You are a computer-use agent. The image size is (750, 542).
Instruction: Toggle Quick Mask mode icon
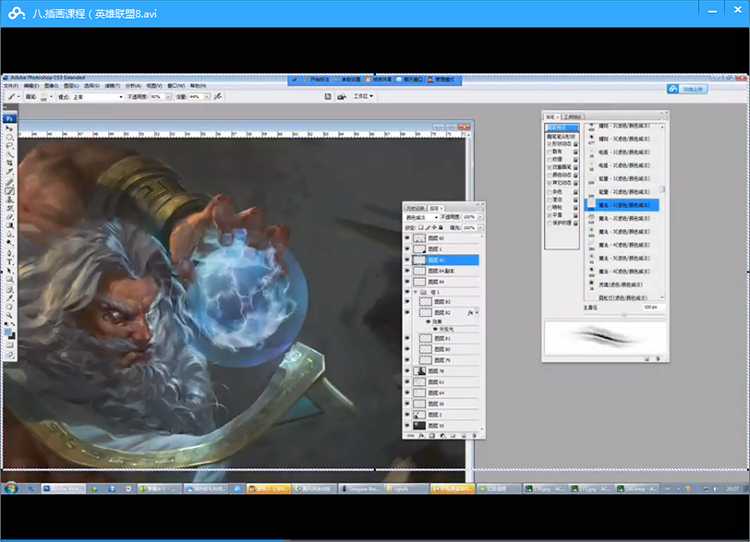coord(9,345)
